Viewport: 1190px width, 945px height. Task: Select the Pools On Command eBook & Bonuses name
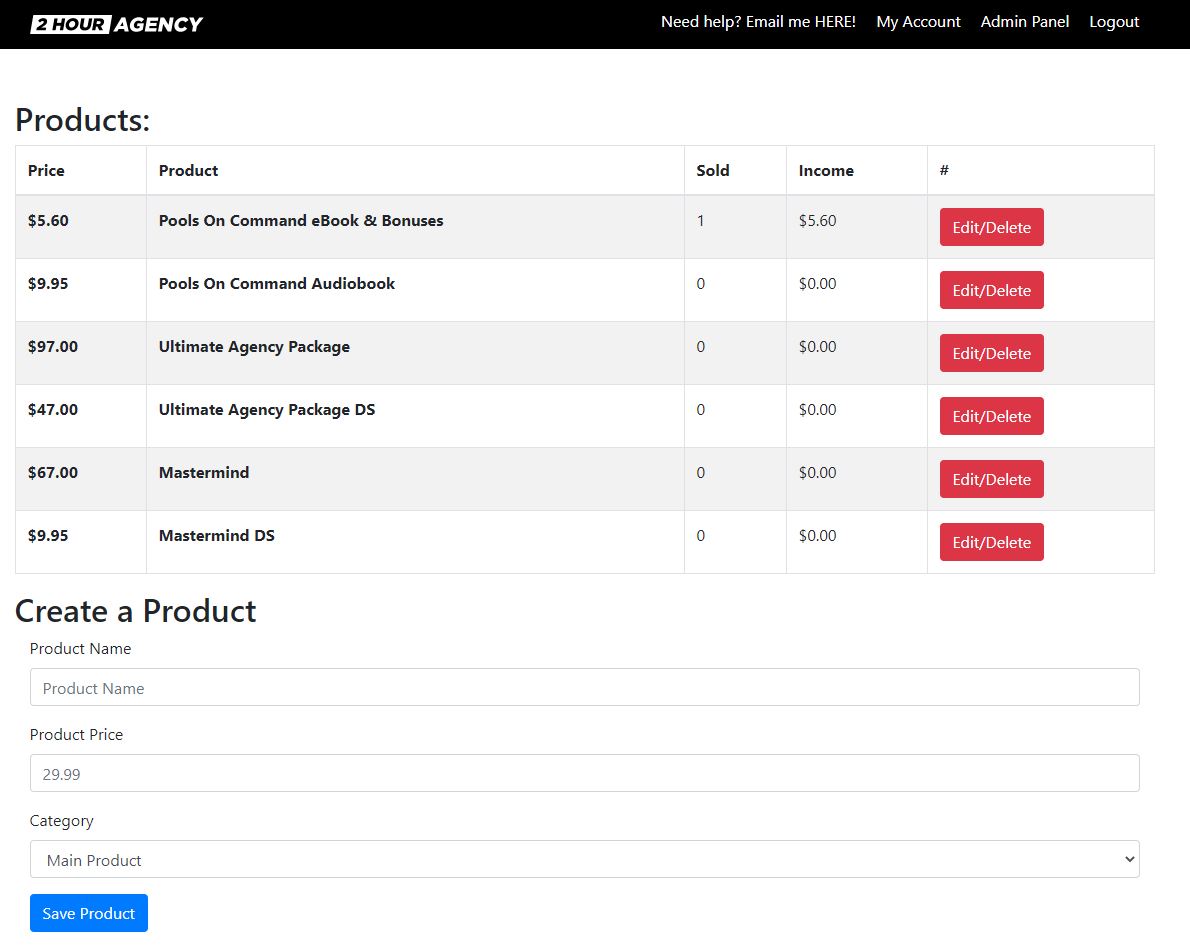301,221
